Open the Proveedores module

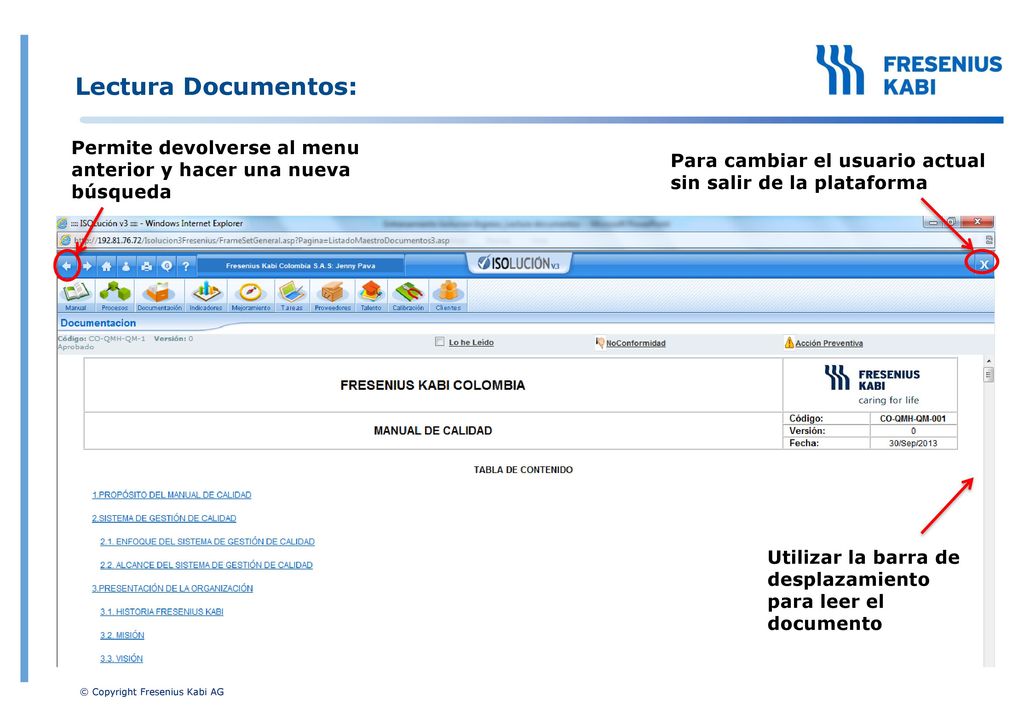[332, 296]
